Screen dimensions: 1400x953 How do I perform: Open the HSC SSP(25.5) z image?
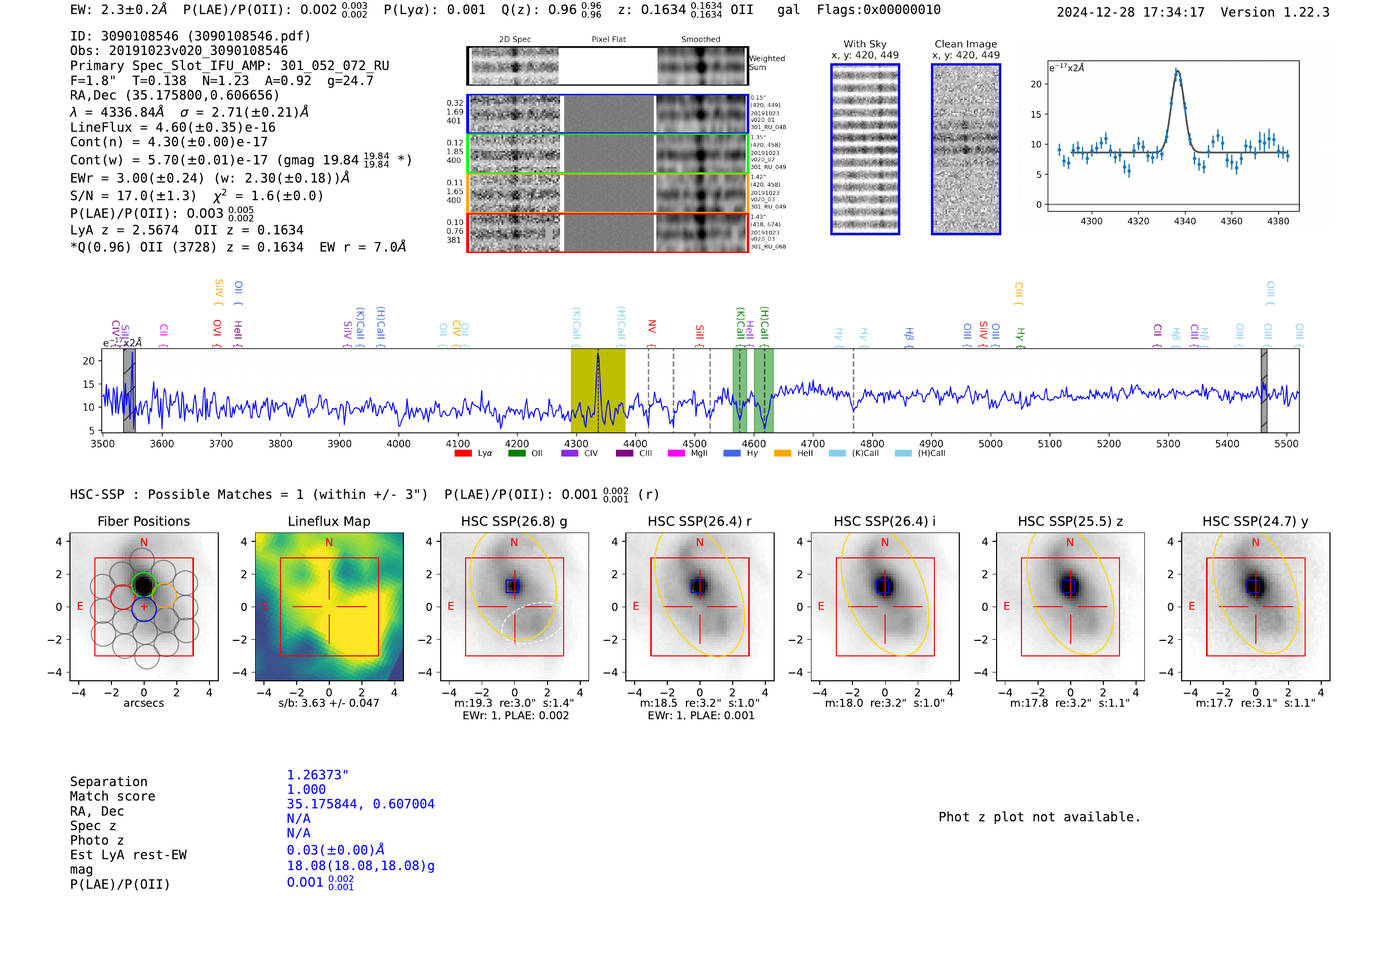click(1070, 607)
